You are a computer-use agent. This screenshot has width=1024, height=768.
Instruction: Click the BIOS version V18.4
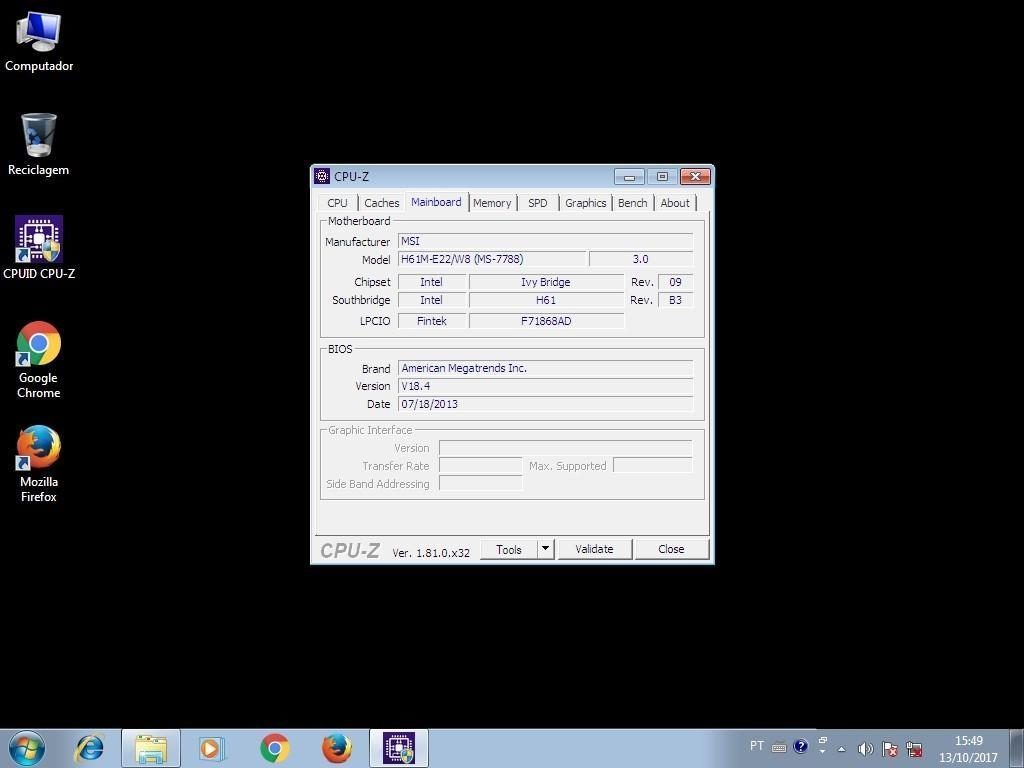(545, 386)
